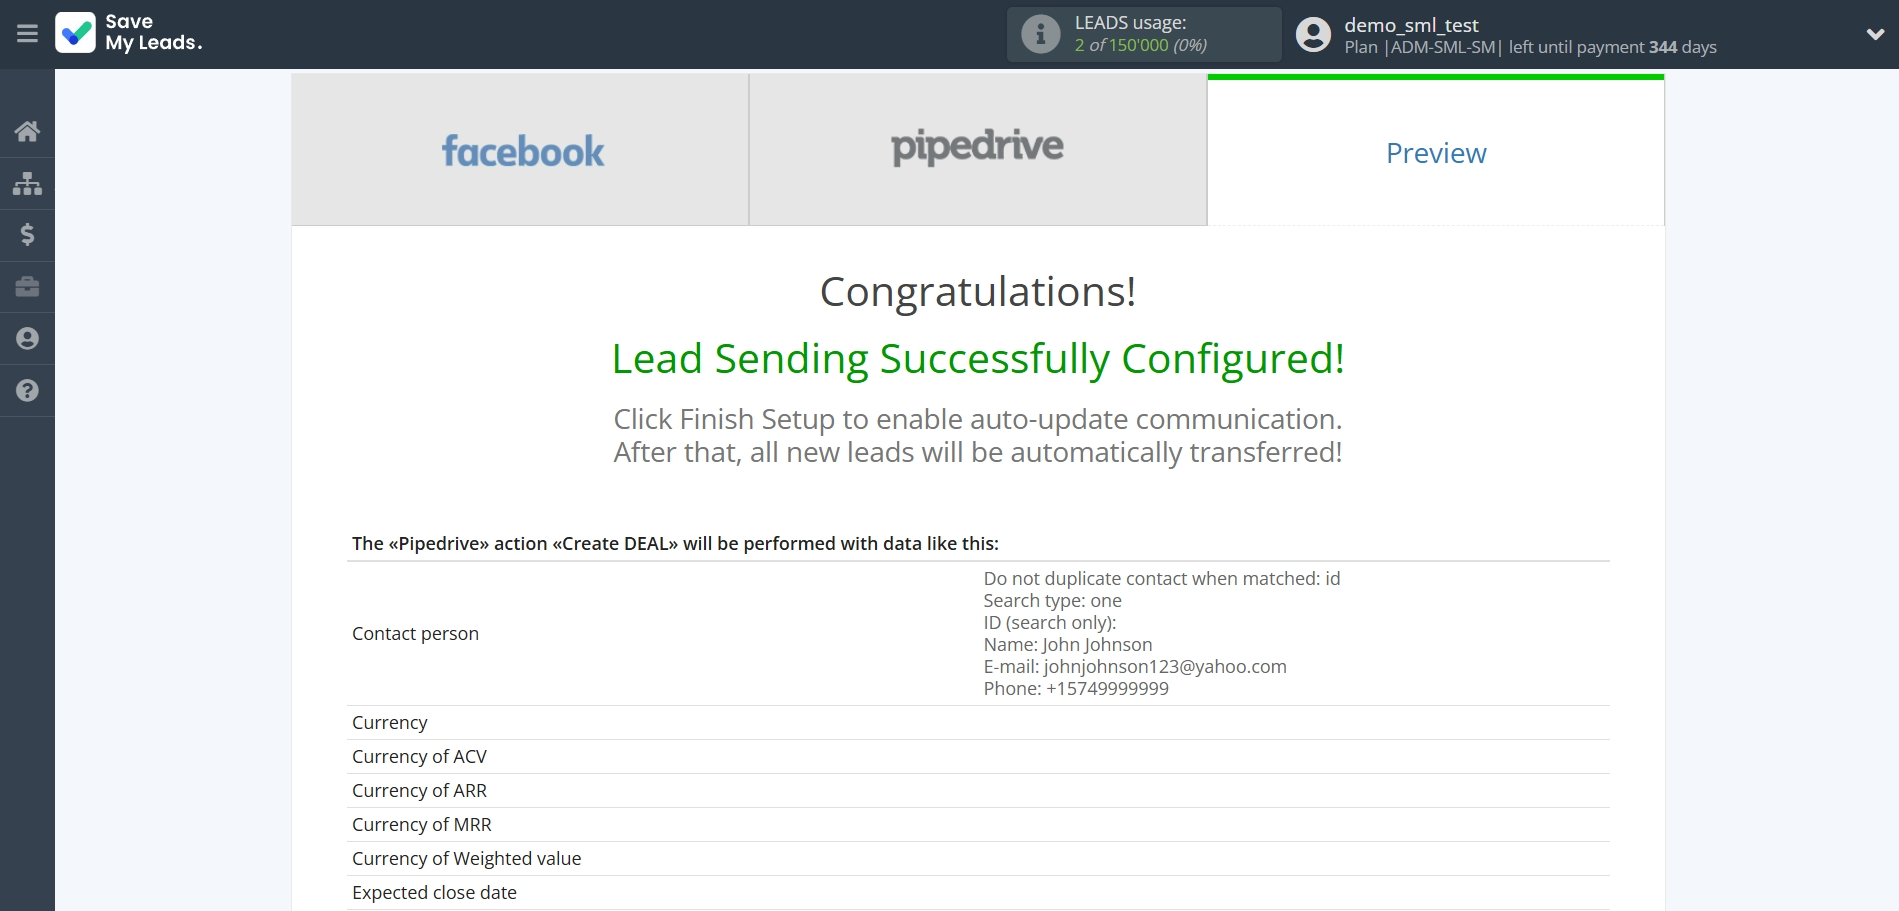Open the hamburger menu
Image resolution: width=1899 pixels, height=911 pixels.
click(x=27, y=34)
